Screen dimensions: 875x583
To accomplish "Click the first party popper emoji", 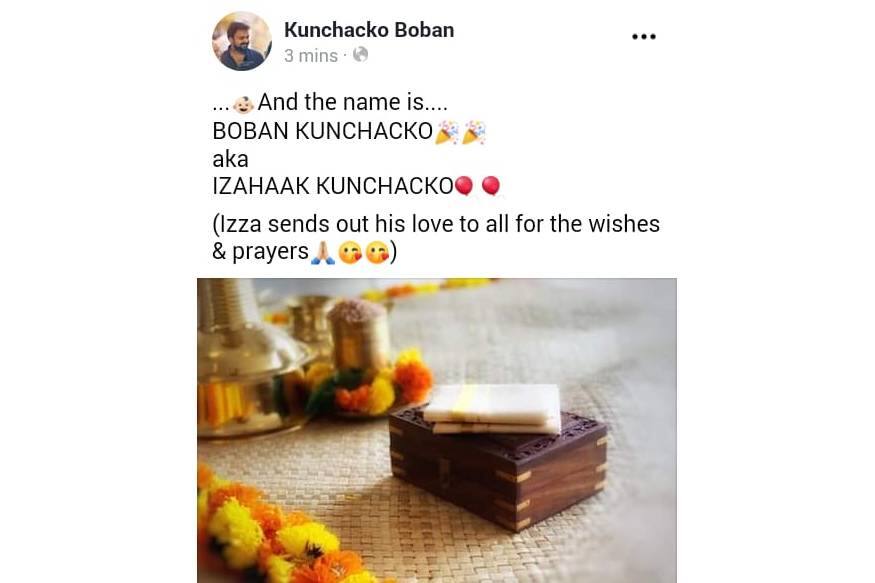I will [x=446, y=133].
